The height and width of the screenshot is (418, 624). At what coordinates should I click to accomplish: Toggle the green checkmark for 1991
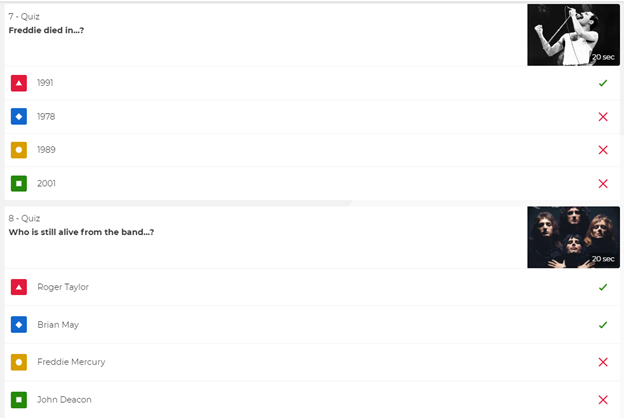point(603,83)
